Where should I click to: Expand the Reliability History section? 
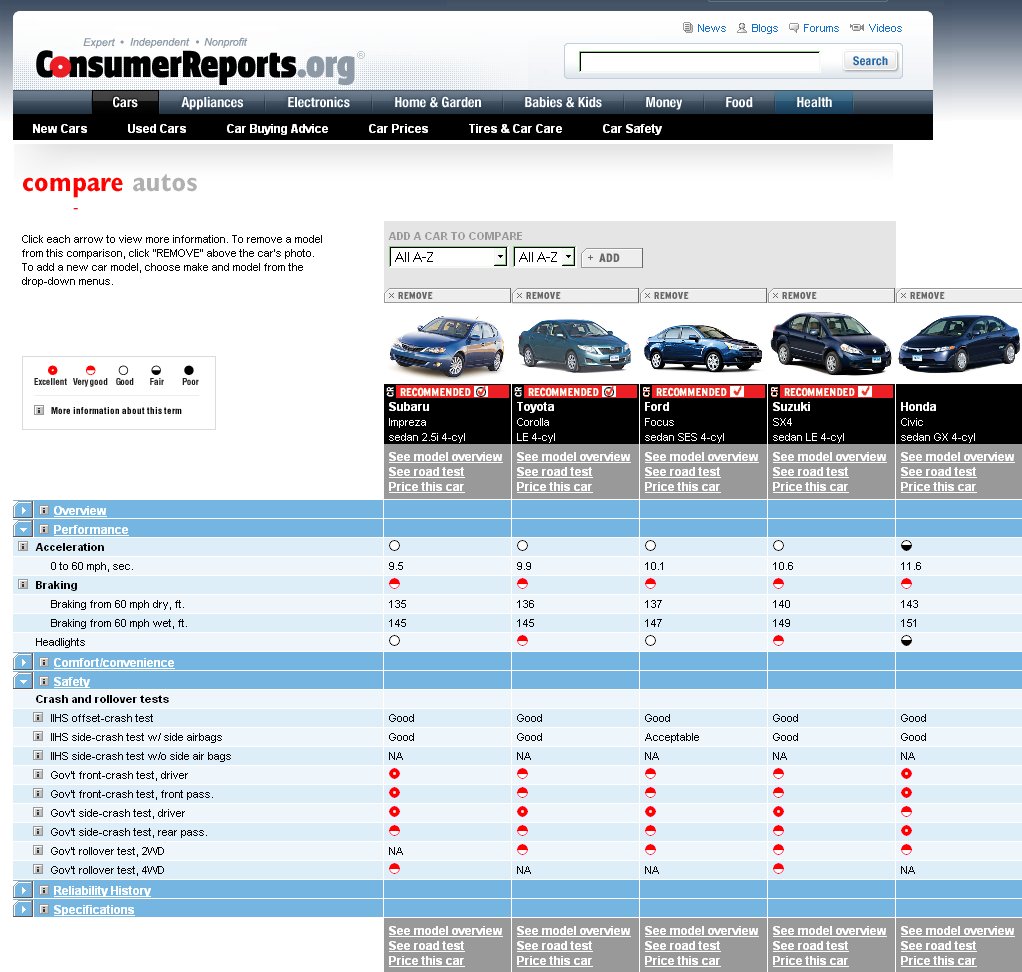point(24,891)
